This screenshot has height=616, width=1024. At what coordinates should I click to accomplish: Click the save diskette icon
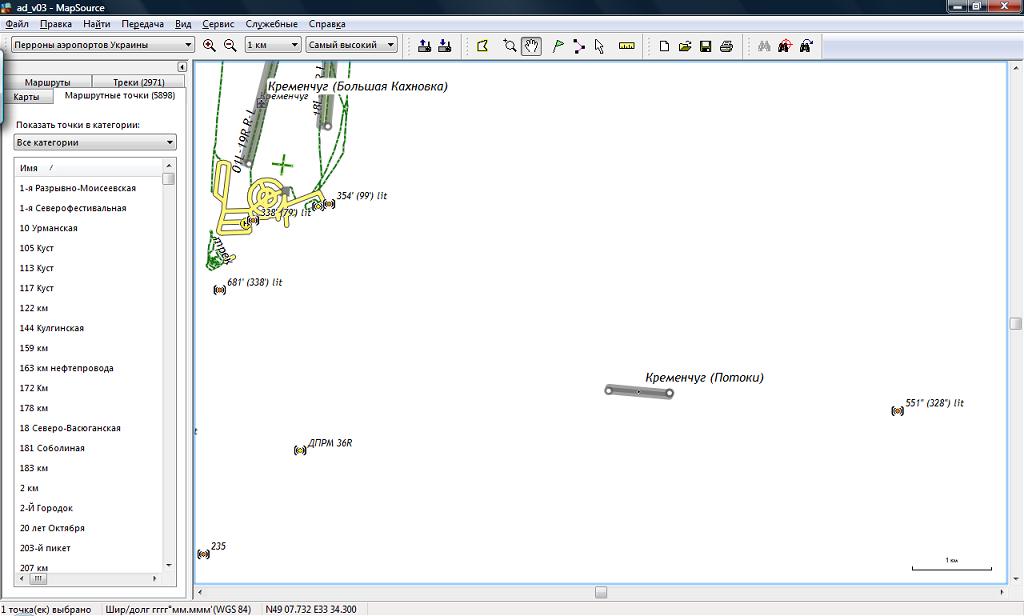[x=705, y=46]
